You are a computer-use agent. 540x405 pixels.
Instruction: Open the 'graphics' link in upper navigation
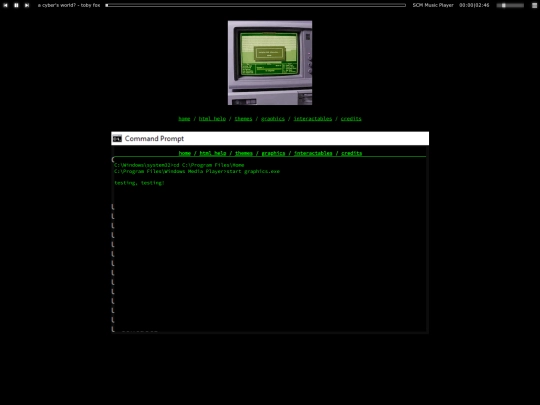tap(273, 118)
